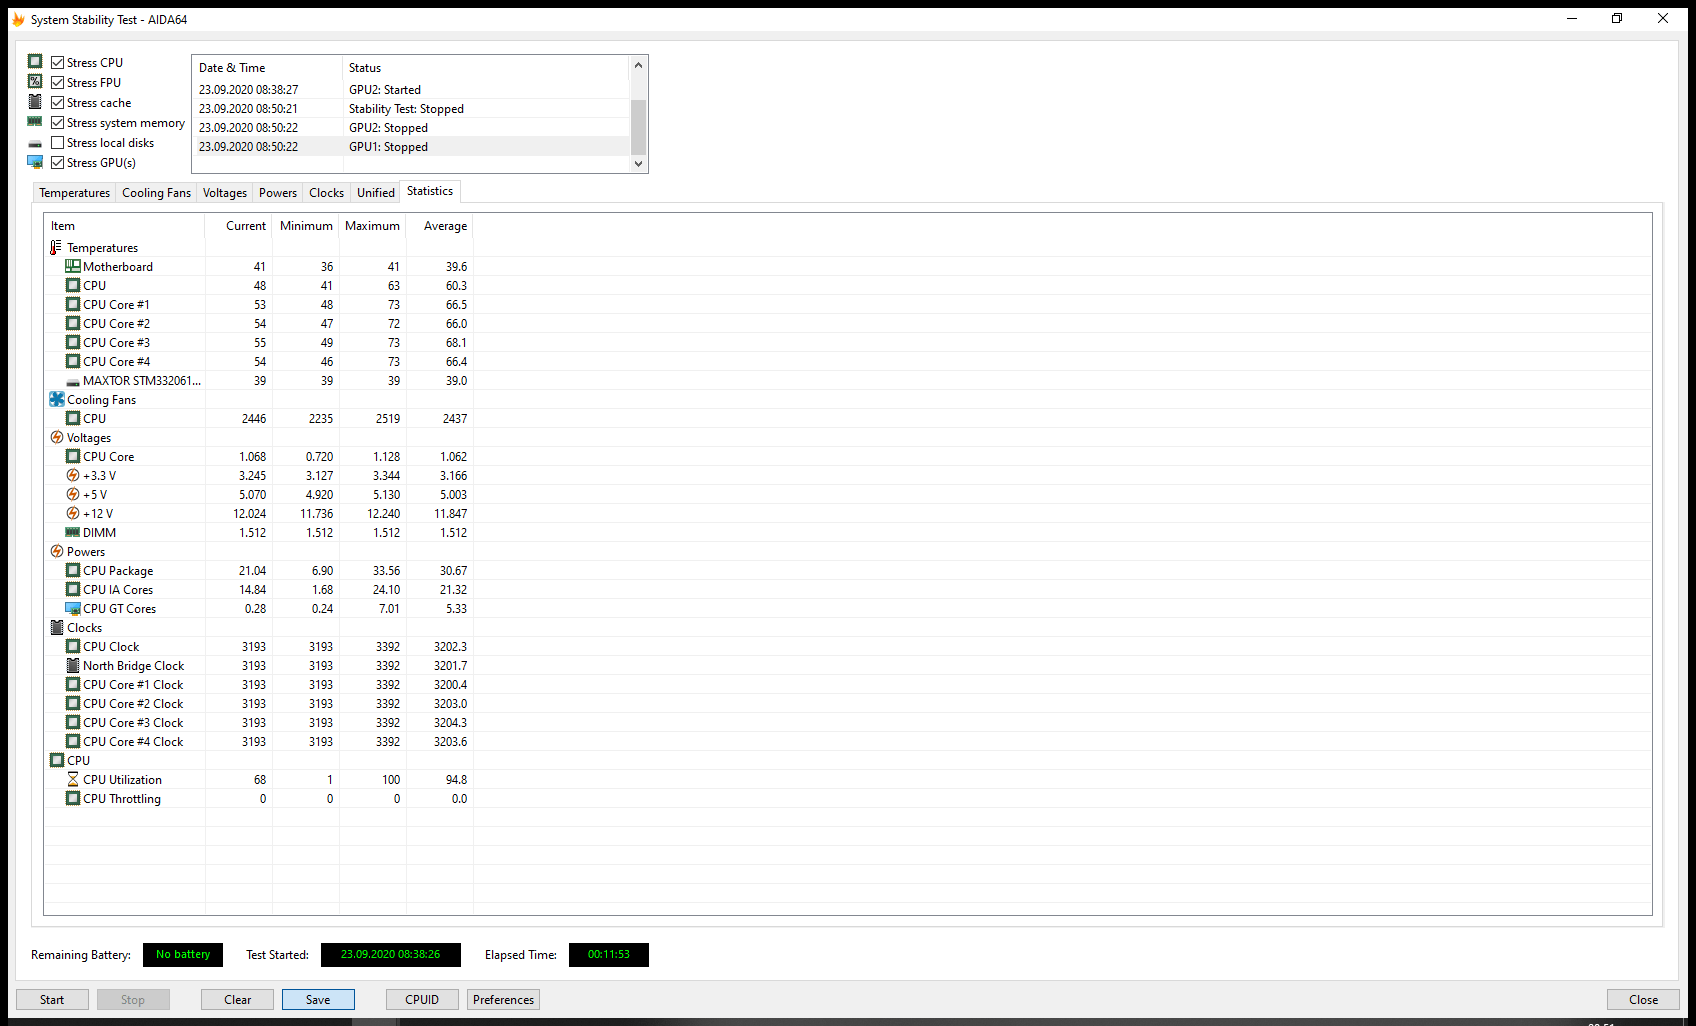
Task: Click the Clocks group icon
Action: click(x=57, y=627)
